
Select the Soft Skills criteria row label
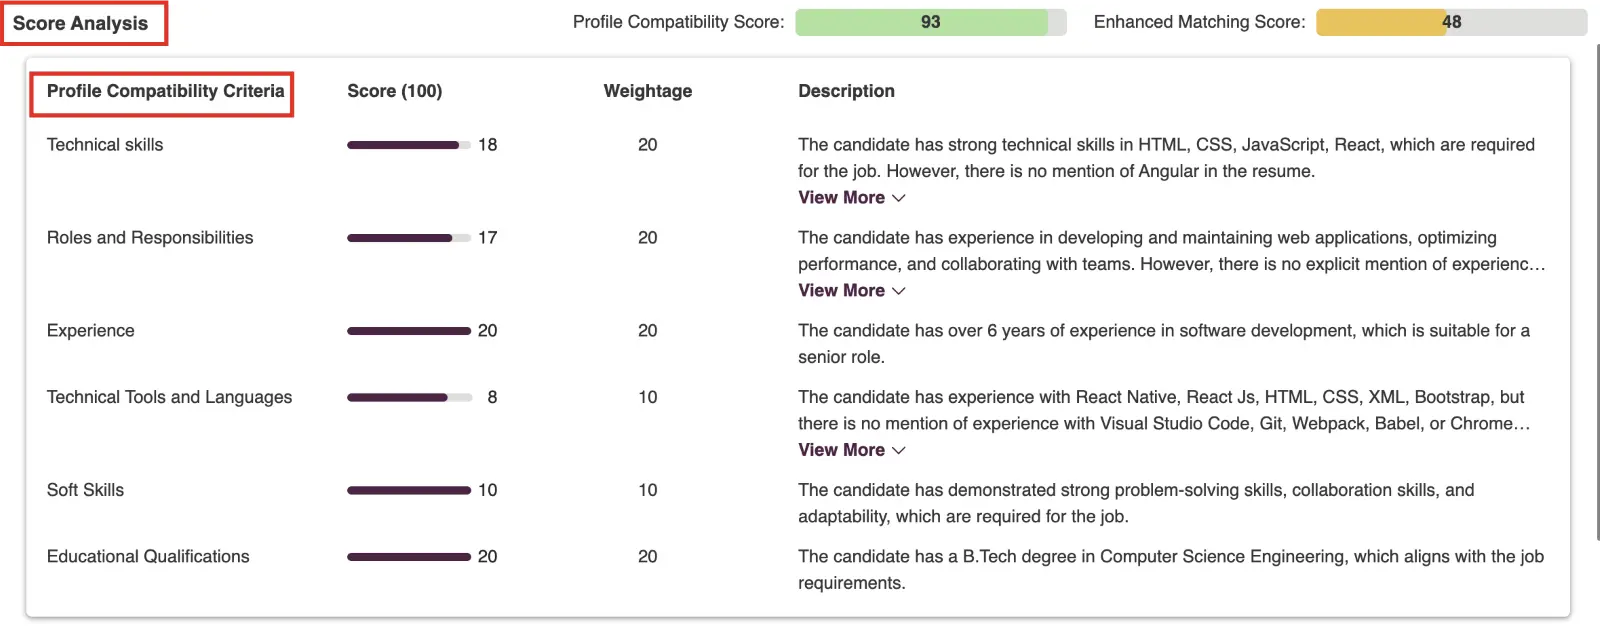pyautogui.click(x=85, y=490)
